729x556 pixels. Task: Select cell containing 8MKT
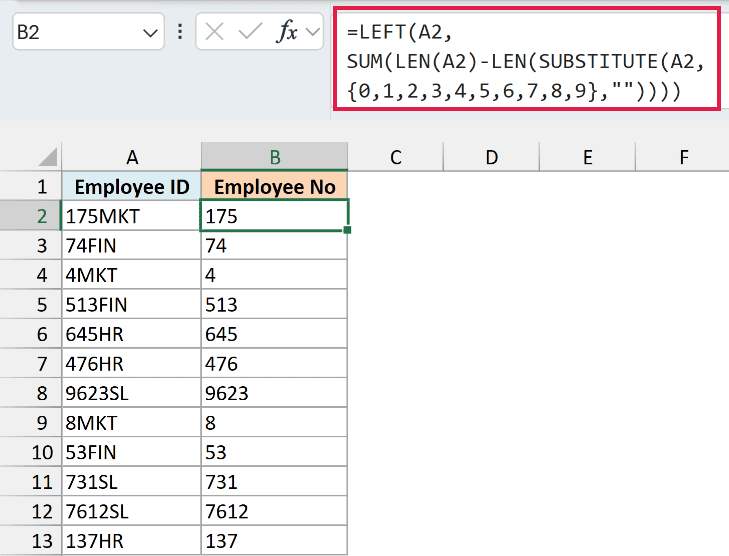pos(132,423)
